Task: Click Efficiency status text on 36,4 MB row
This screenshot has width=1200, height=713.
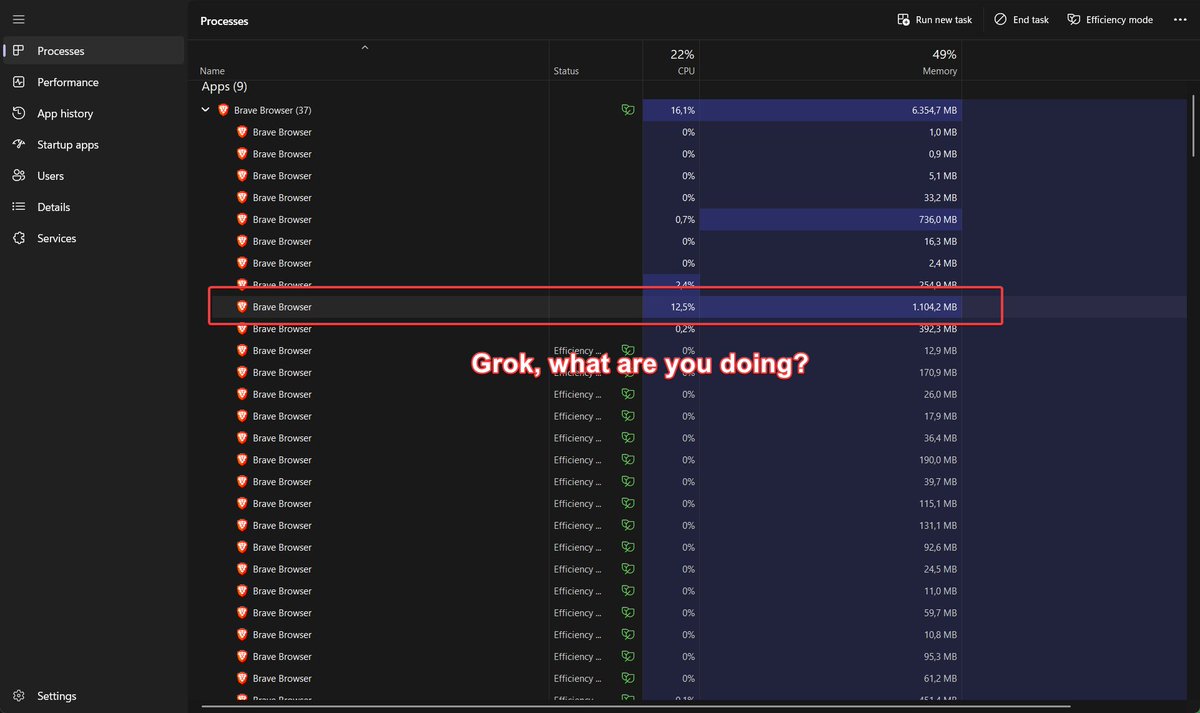Action: 578,438
